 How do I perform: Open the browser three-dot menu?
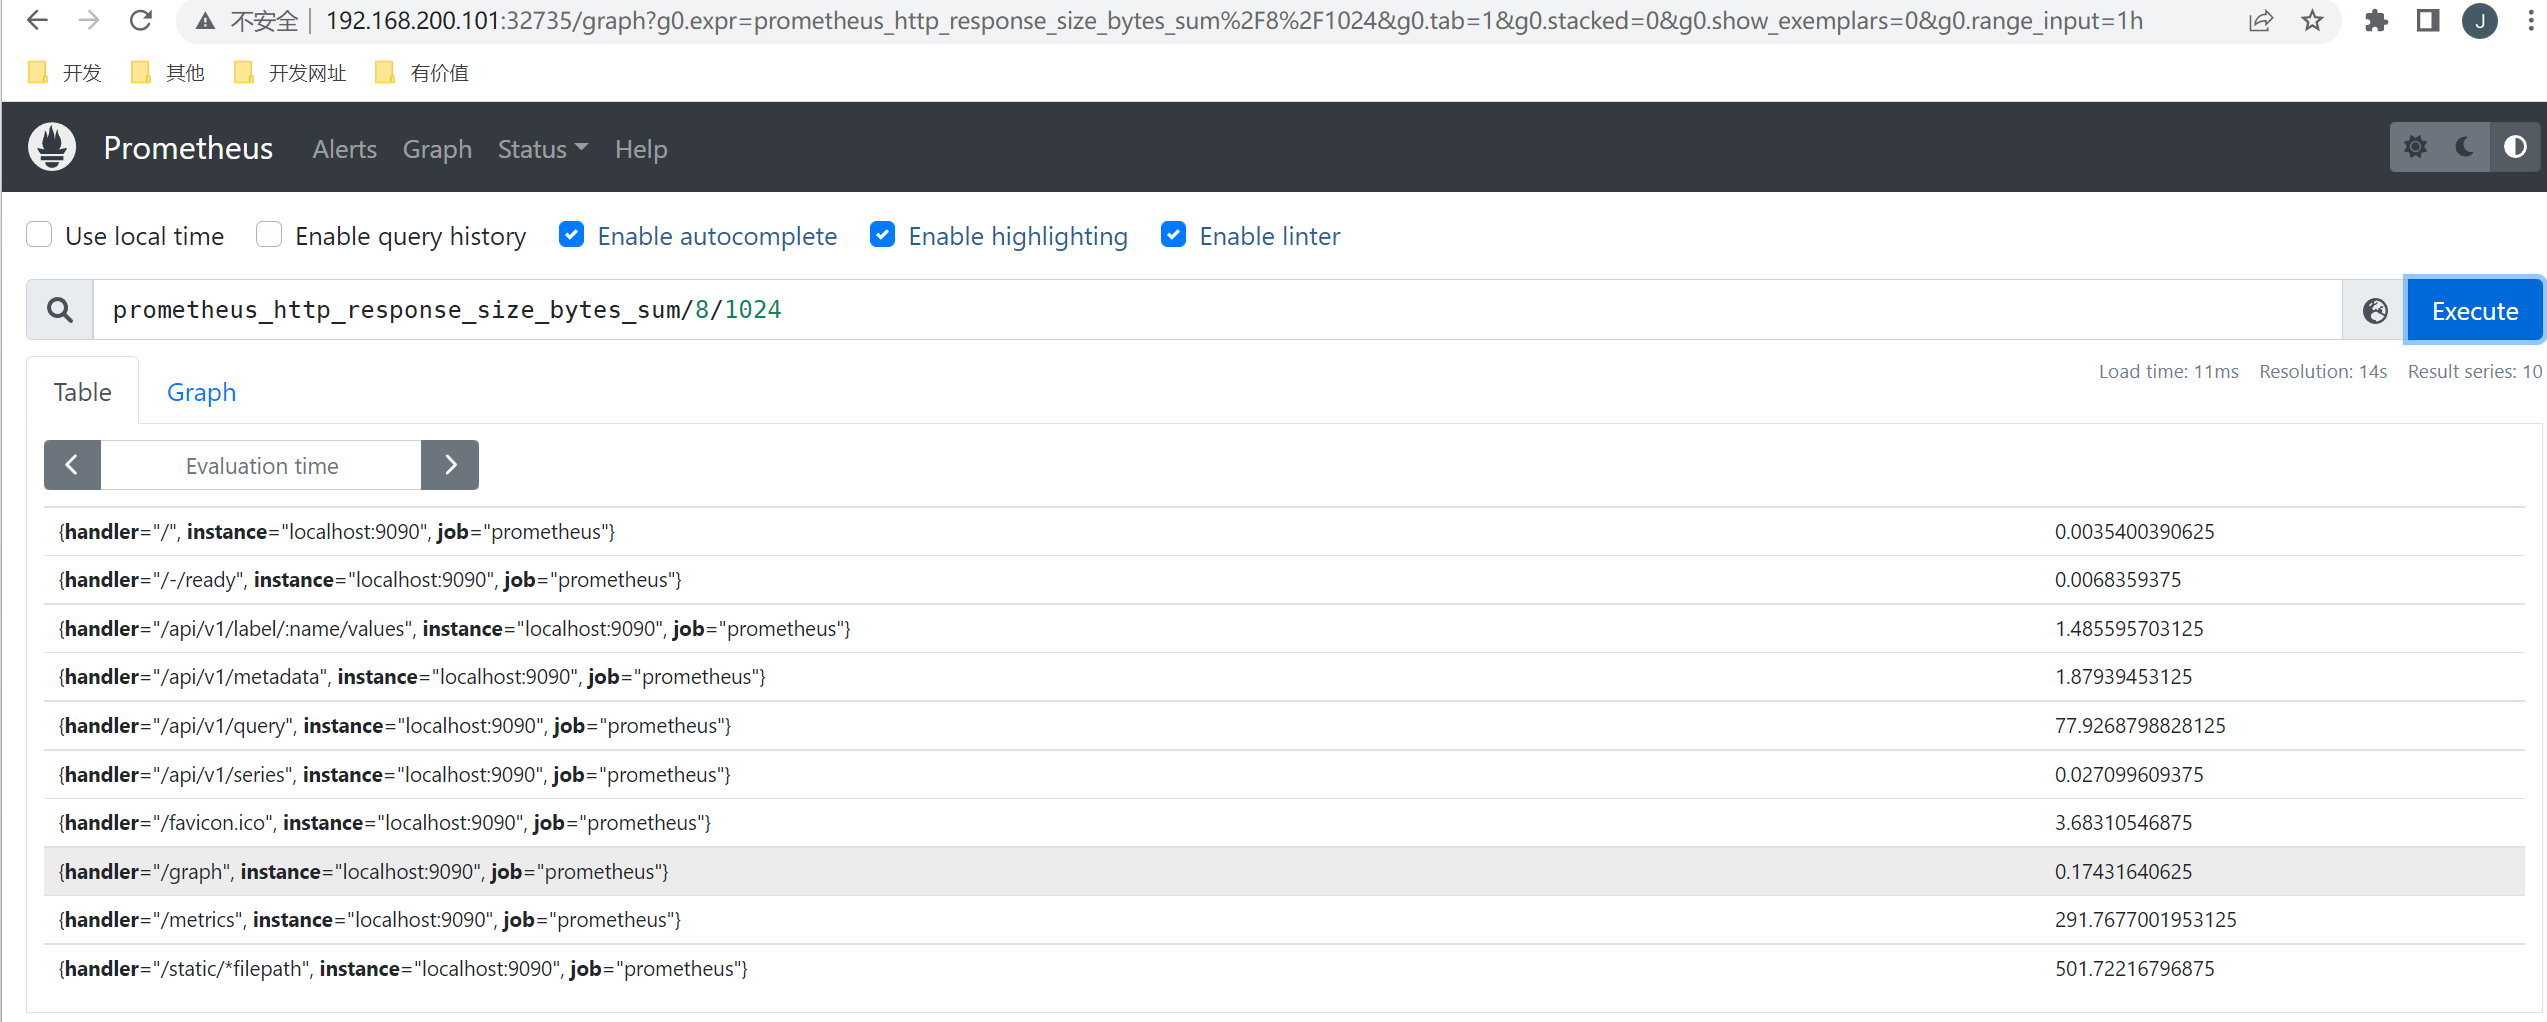tap(2531, 21)
